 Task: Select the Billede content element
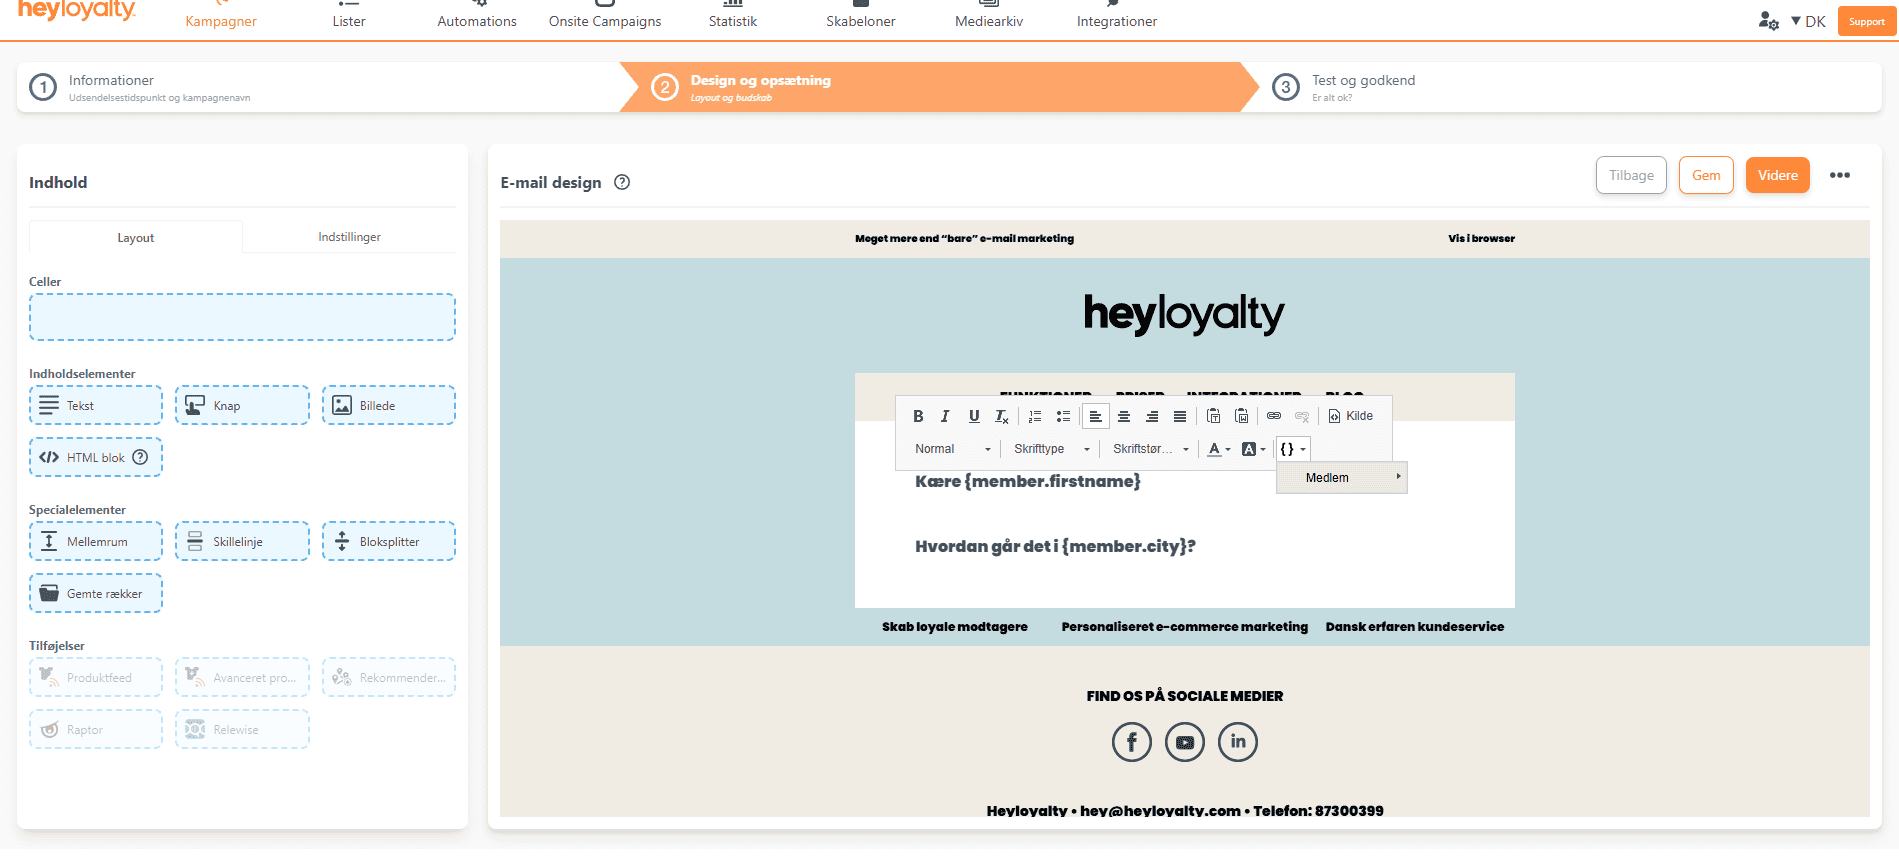tap(388, 405)
